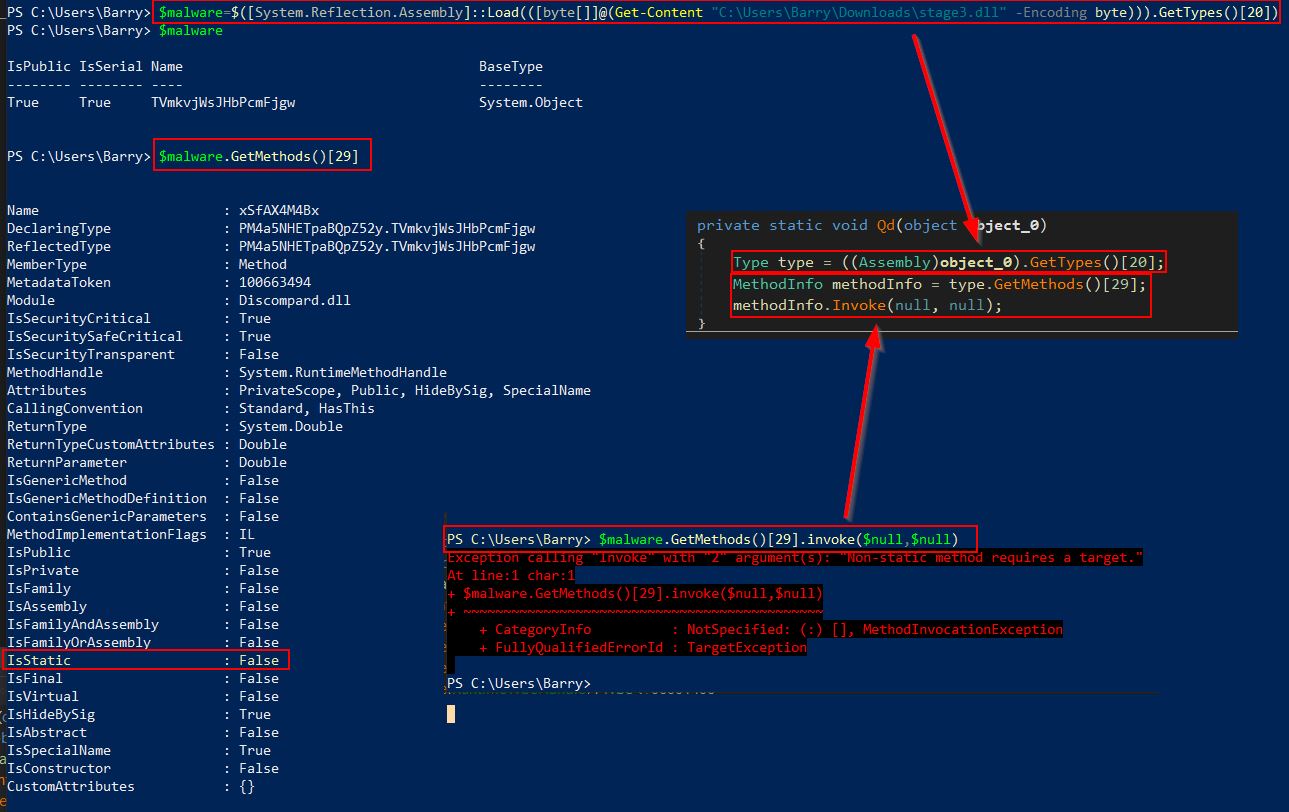Click the highlighted IsStatic property label

pos(39,660)
